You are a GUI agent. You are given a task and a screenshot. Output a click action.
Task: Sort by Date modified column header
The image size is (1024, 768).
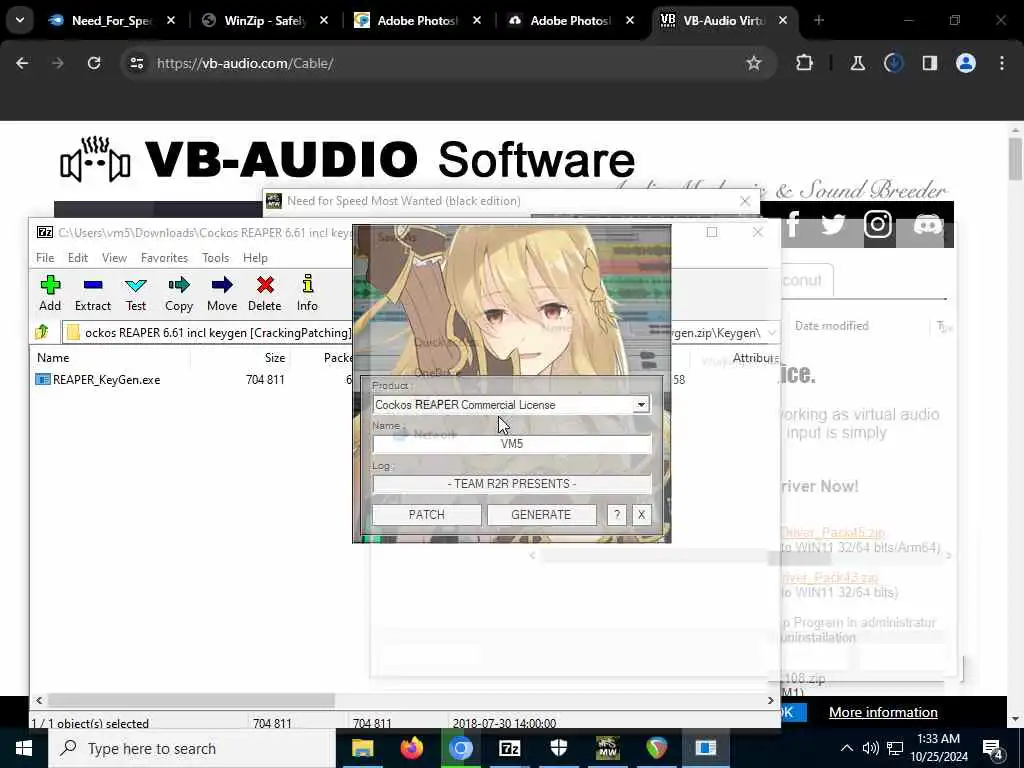click(831, 326)
